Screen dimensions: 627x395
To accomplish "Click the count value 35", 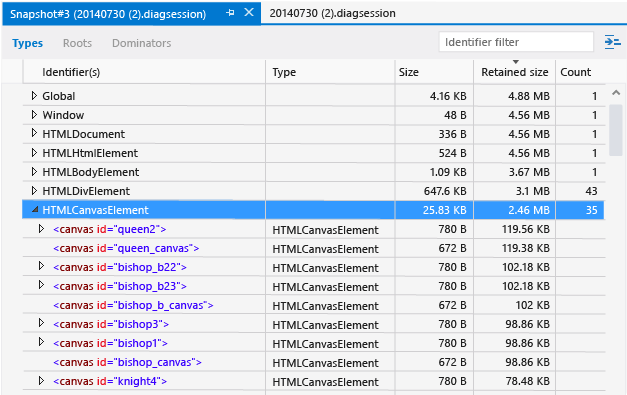I will [x=591, y=210].
